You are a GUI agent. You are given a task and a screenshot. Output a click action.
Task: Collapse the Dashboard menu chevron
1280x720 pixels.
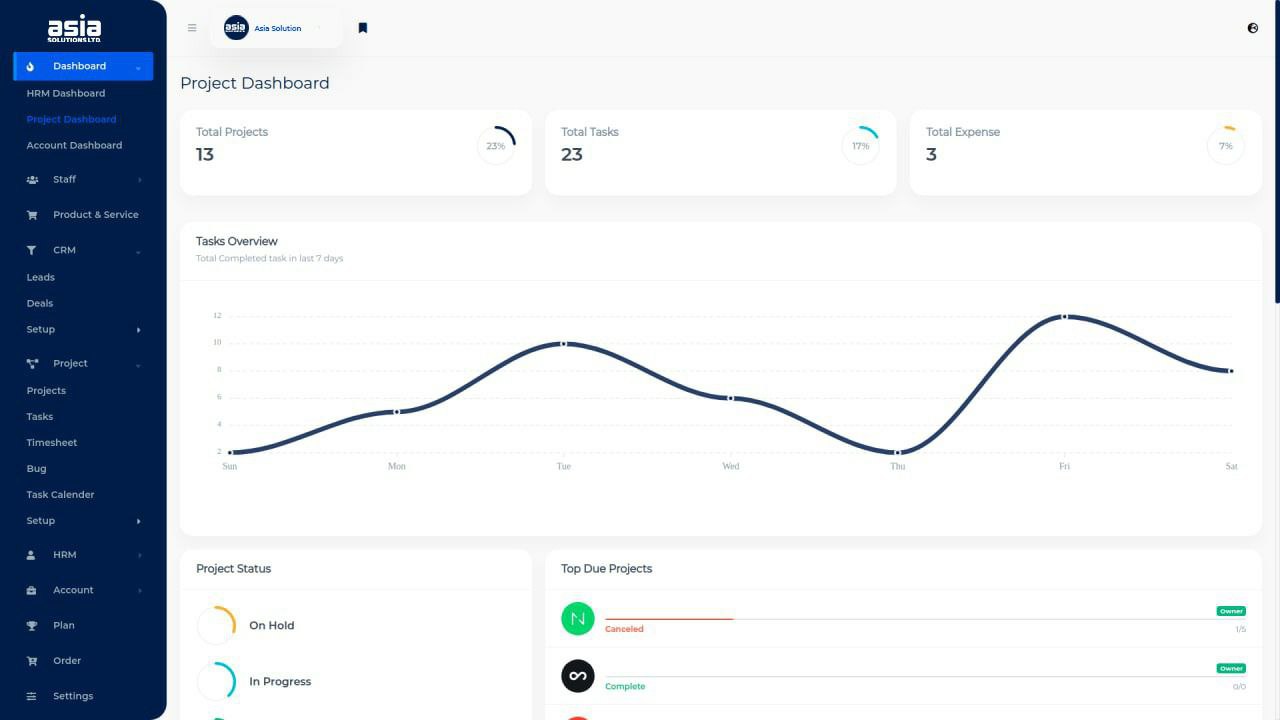pyautogui.click(x=138, y=67)
